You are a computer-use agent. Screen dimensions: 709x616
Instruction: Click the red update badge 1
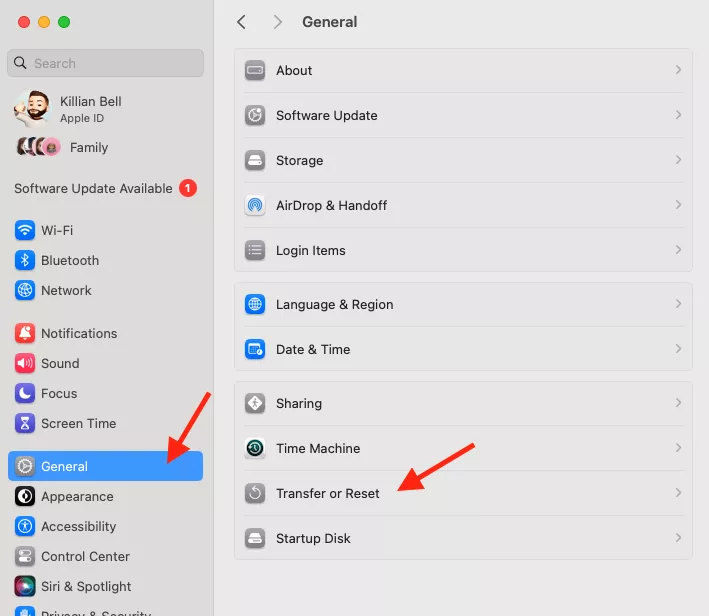(188, 188)
